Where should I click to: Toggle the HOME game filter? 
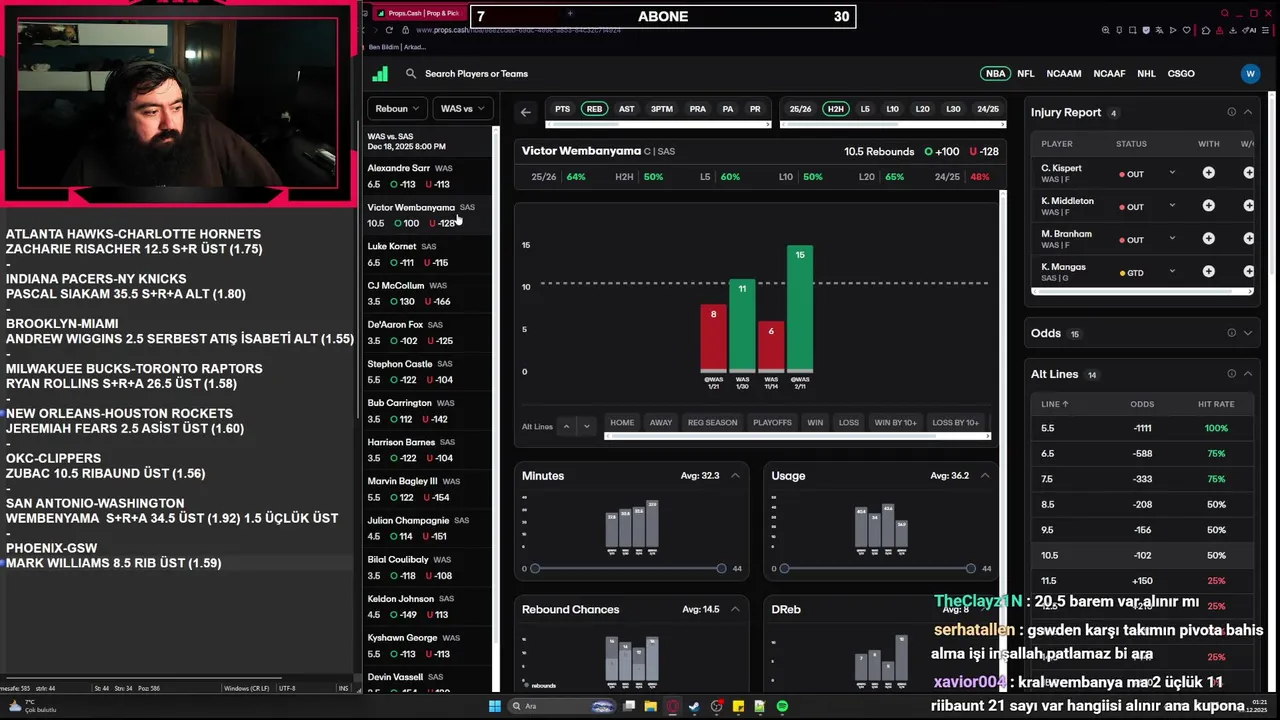pos(622,422)
